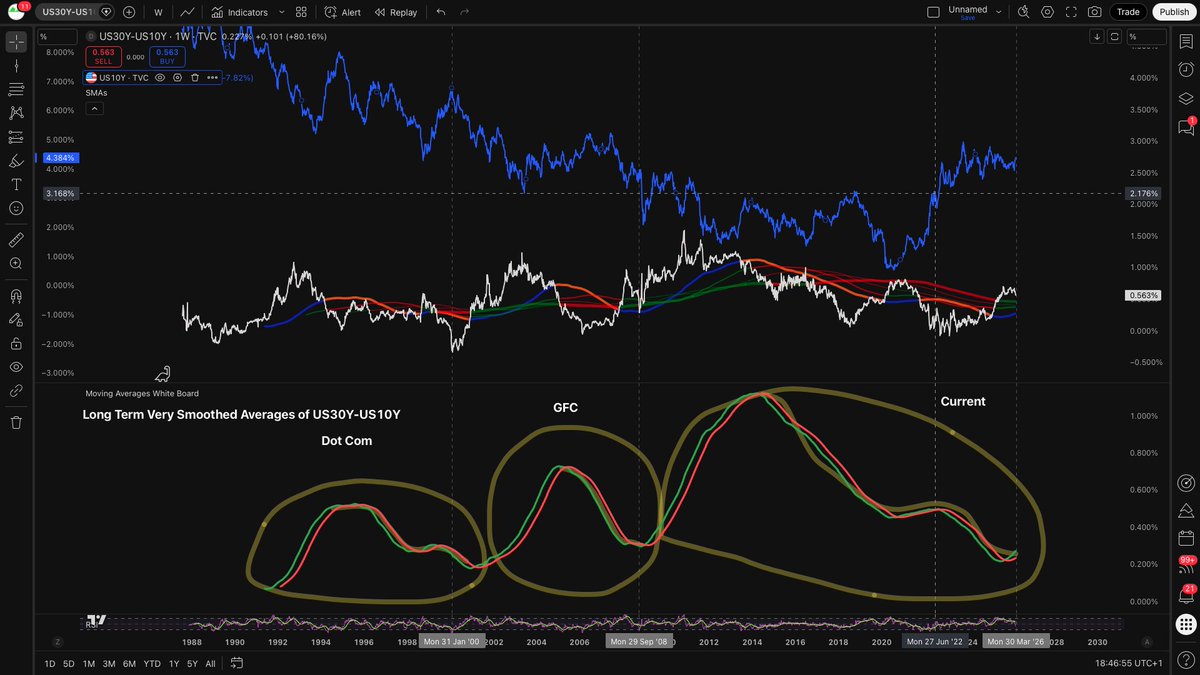Screen dimensions: 1200x675
Task: Hide all drawings with eye icon
Action: (x=16, y=367)
